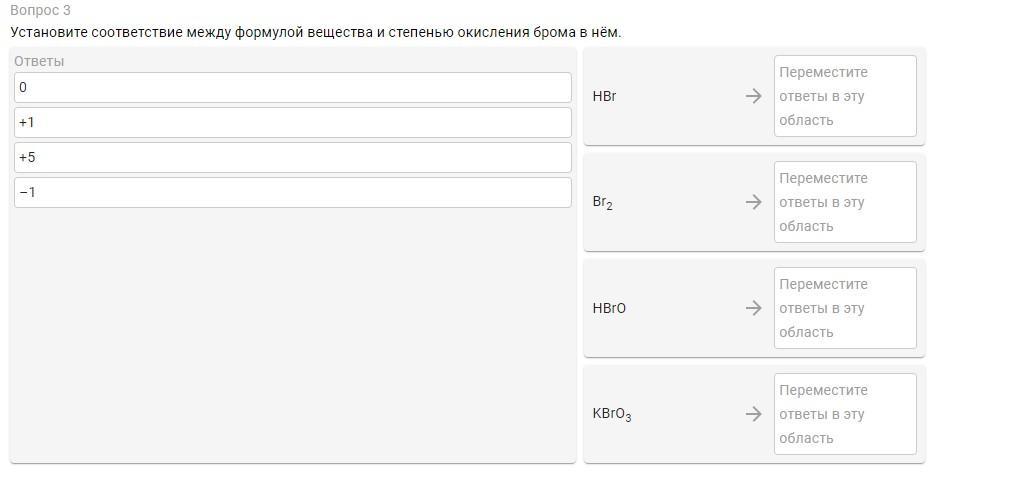Select the answer option 0
The width and height of the screenshot is (1012, 495).
pyautogui.click(x=292, y=87)
